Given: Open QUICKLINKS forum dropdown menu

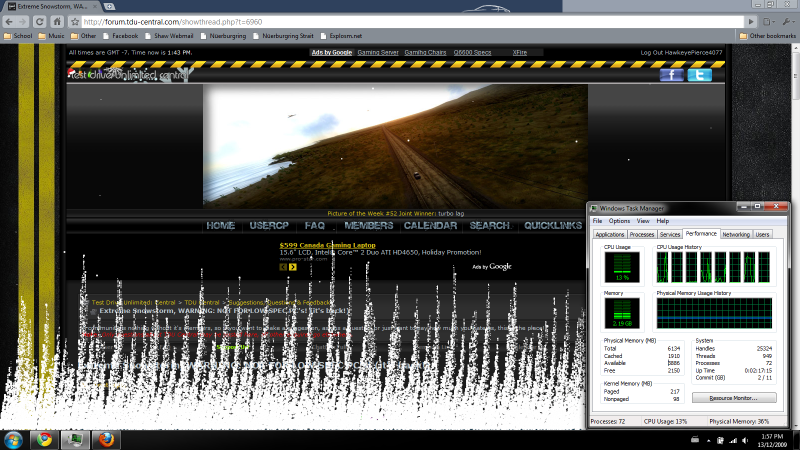Looking at the screenshot, I should [552, 226].
